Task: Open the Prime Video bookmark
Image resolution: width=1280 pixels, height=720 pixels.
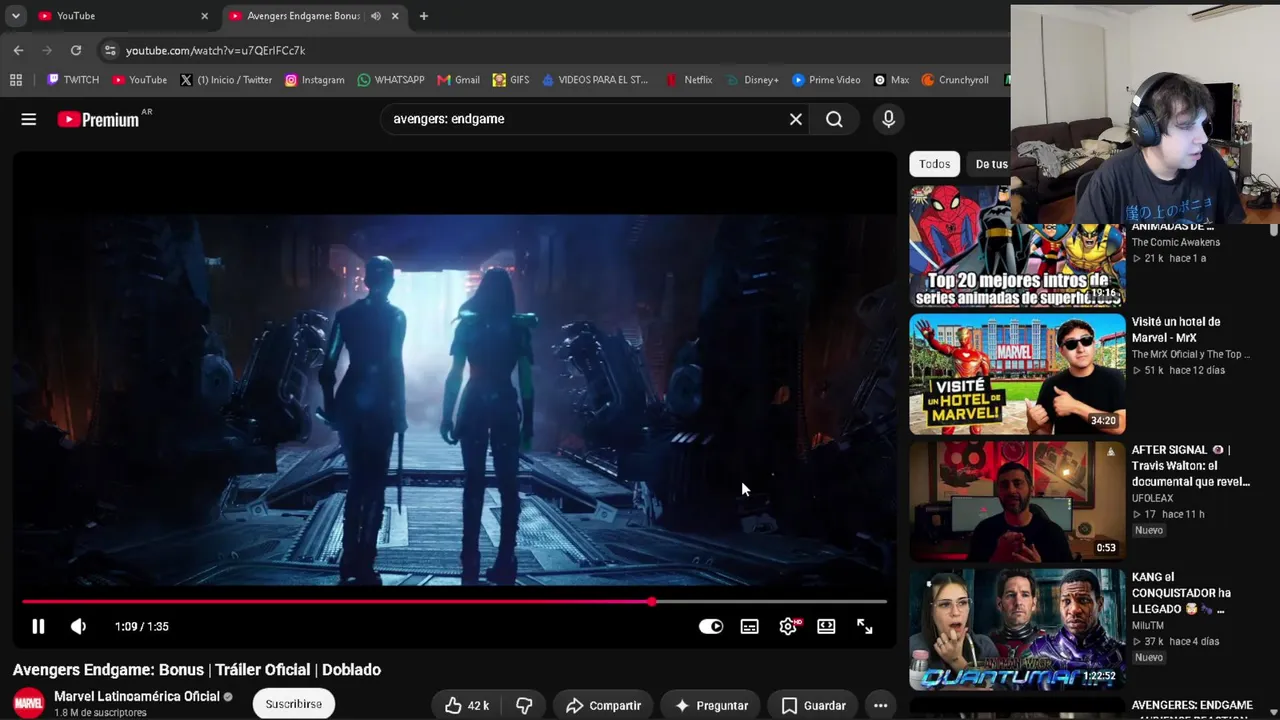Action: (826, 80)
